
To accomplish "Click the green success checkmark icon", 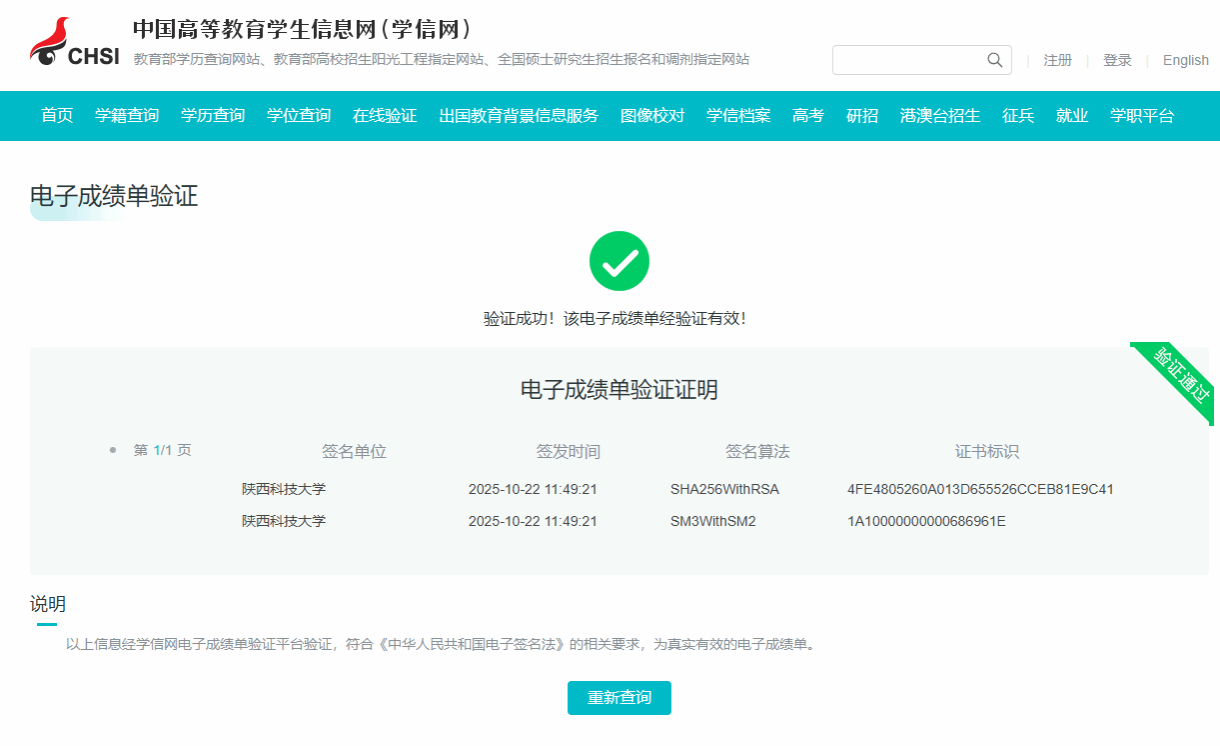I will [619, 262].
